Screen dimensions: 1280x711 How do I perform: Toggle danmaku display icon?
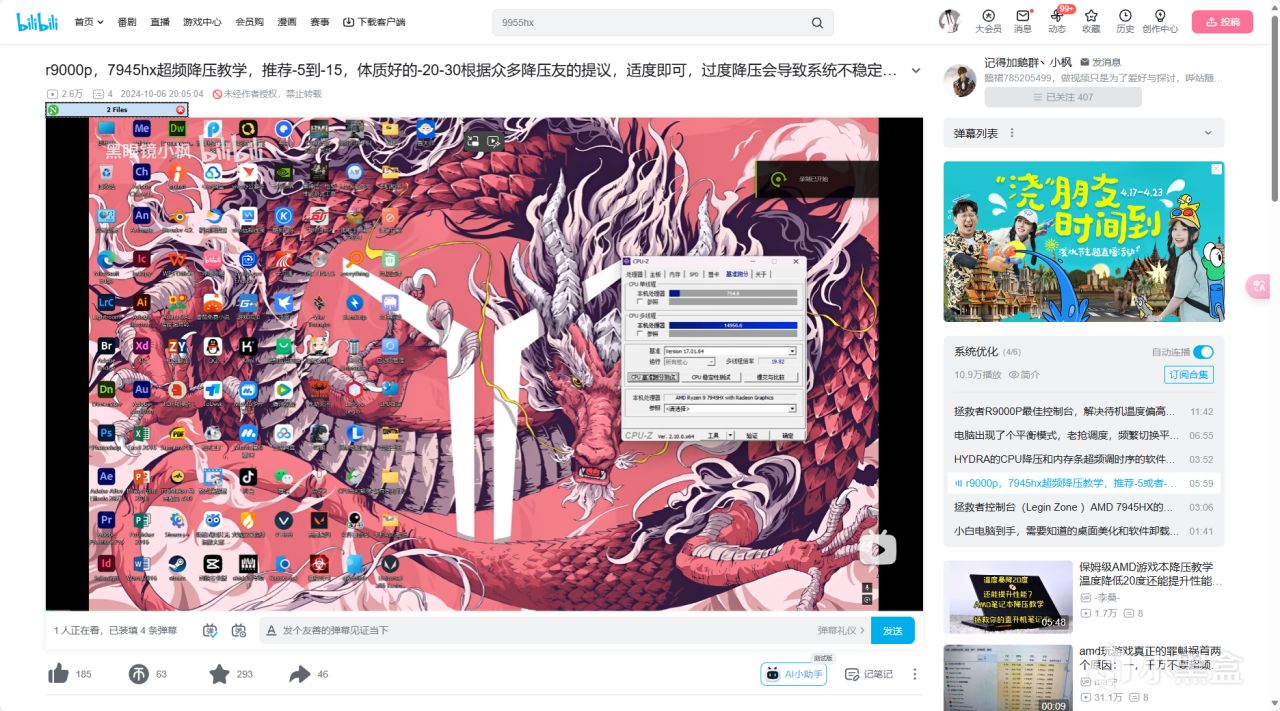(210, 630)
